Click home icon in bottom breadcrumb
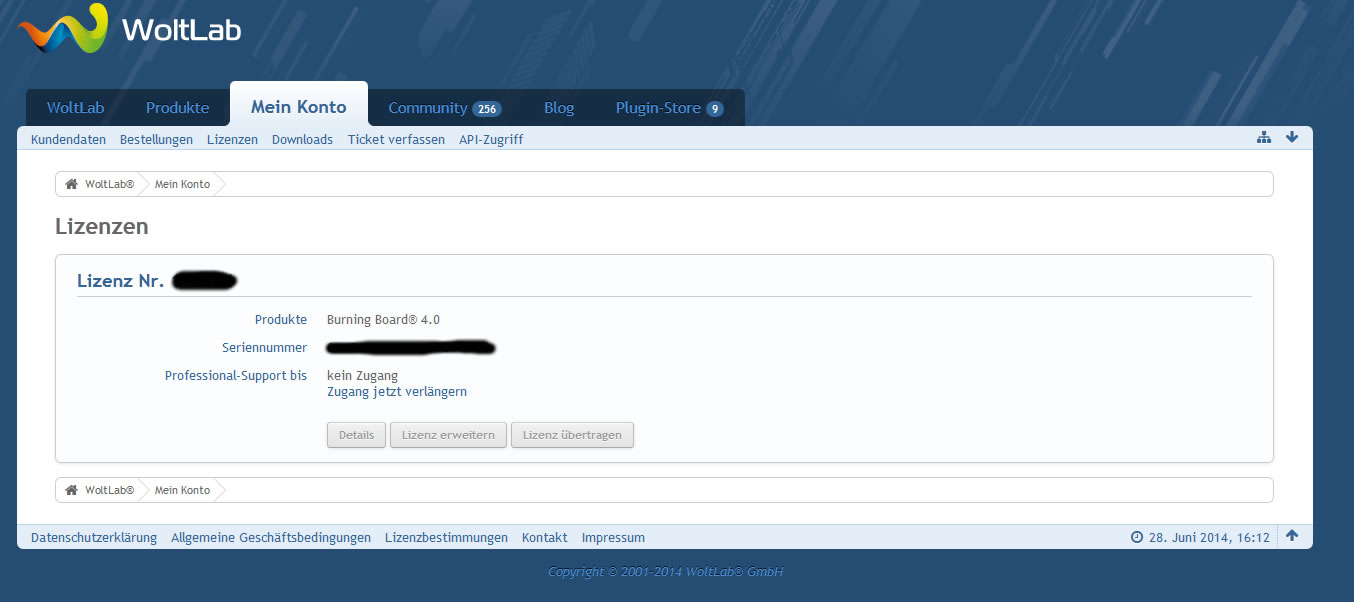Screen dimensions: 1354x602 pos(71,490)
